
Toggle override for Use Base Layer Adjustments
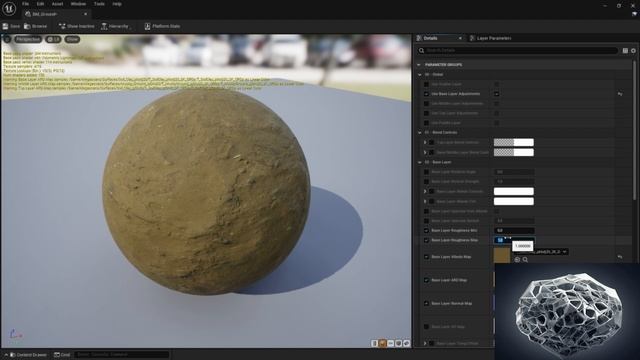pyautogui.click(x=426, y=94)
